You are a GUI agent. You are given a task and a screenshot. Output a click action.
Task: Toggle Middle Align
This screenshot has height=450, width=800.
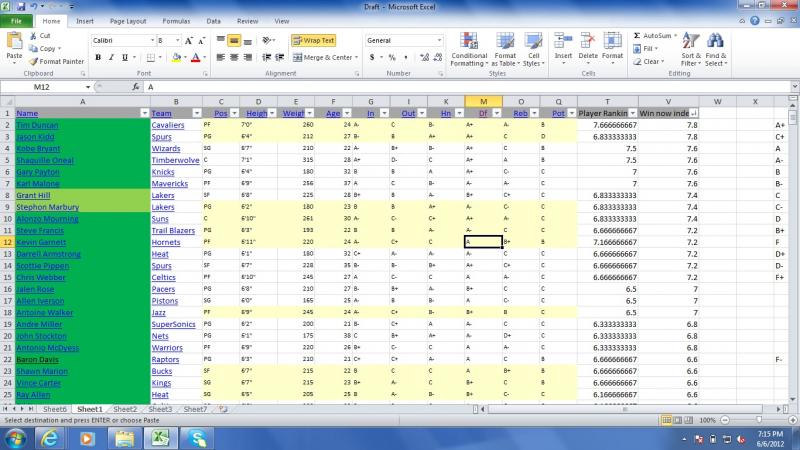tap(234, 40)
